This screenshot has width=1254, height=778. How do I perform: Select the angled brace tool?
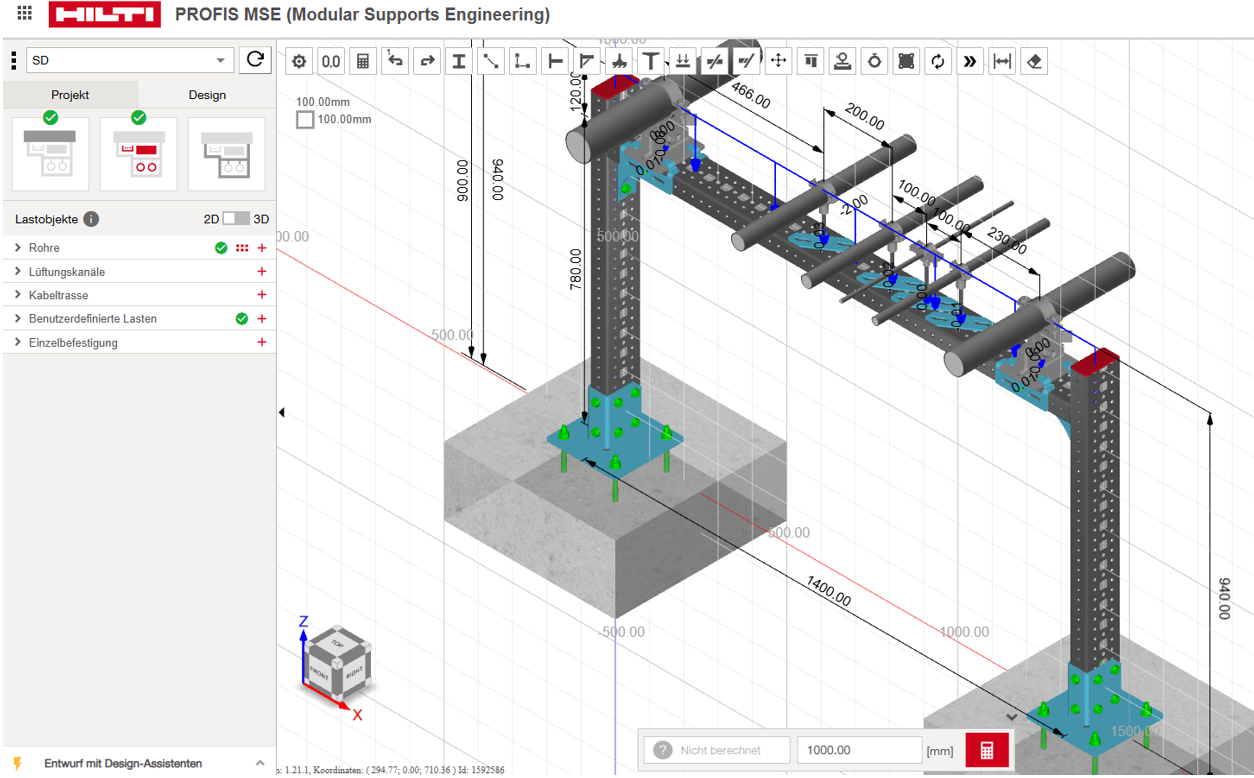click(587, 61)
